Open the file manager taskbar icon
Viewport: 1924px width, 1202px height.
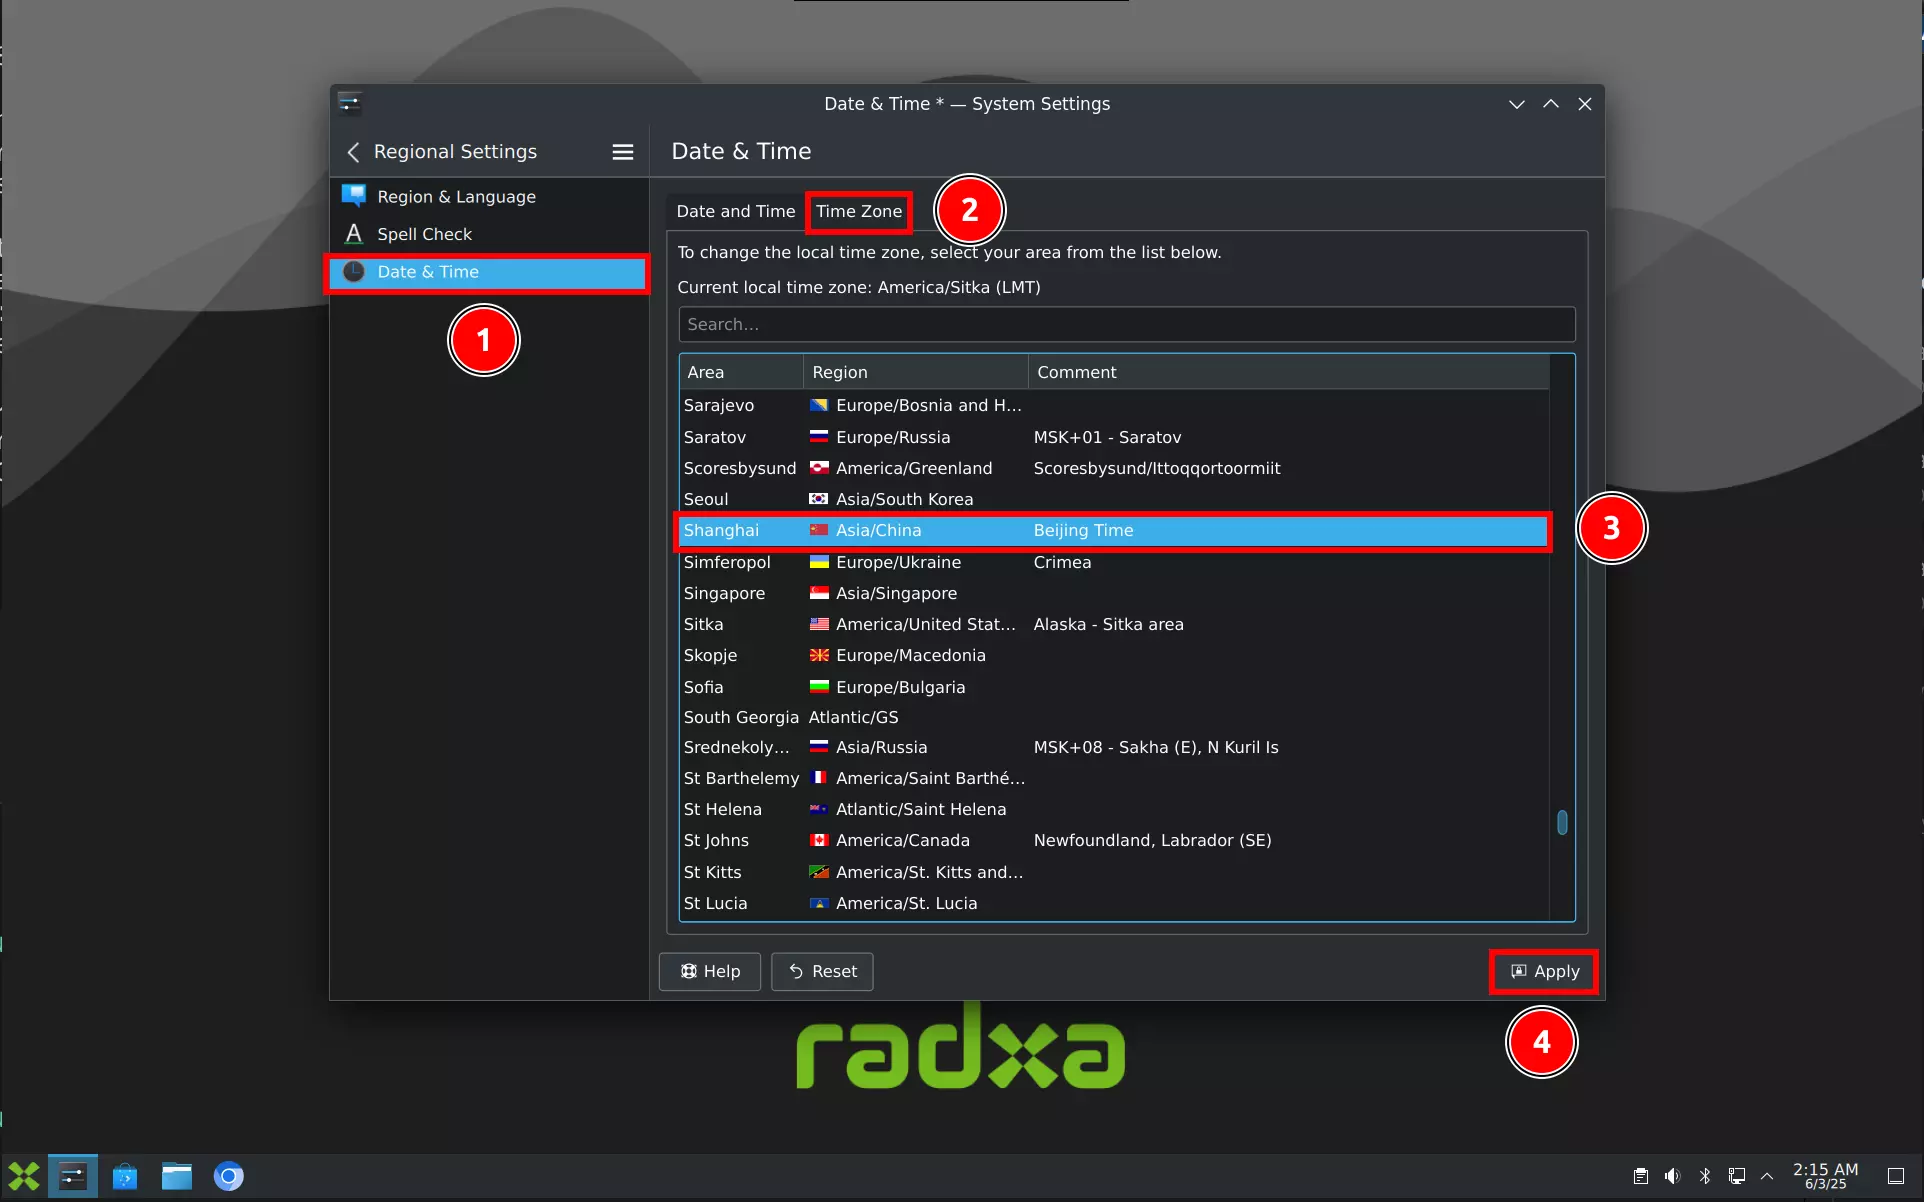pos(177,1176)
